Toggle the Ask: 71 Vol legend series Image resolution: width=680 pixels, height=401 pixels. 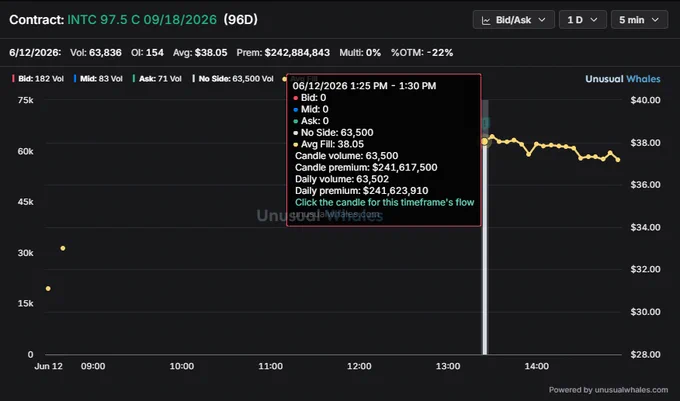coord(157,78)
